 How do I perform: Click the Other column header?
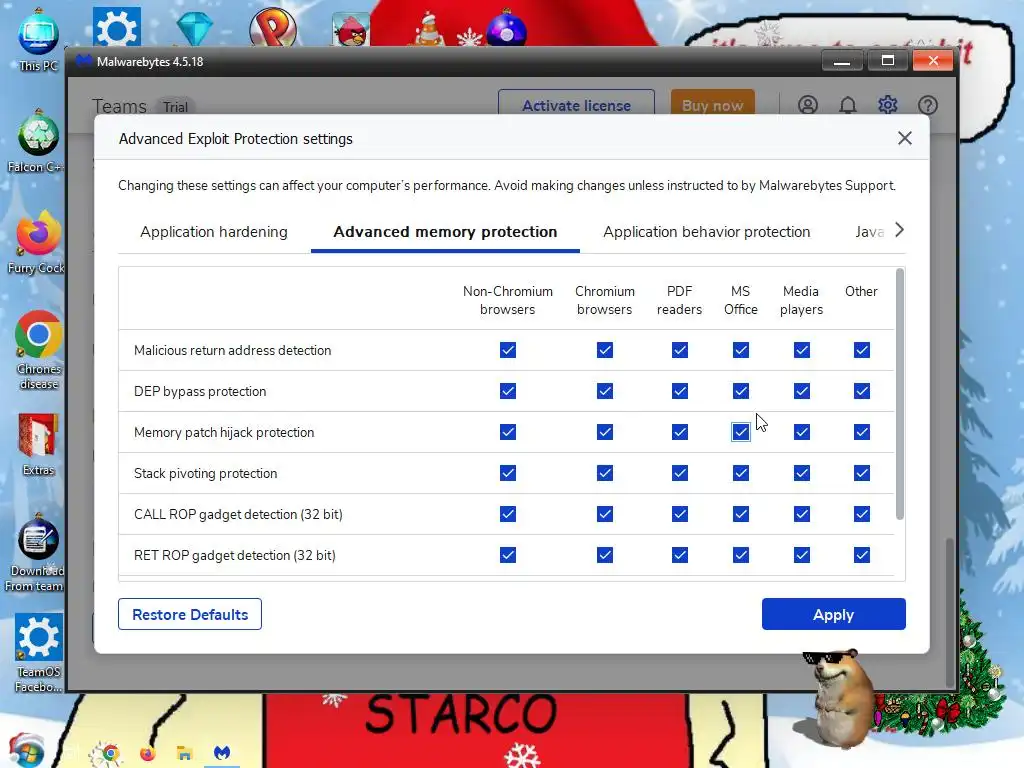[x=861, y=291]
